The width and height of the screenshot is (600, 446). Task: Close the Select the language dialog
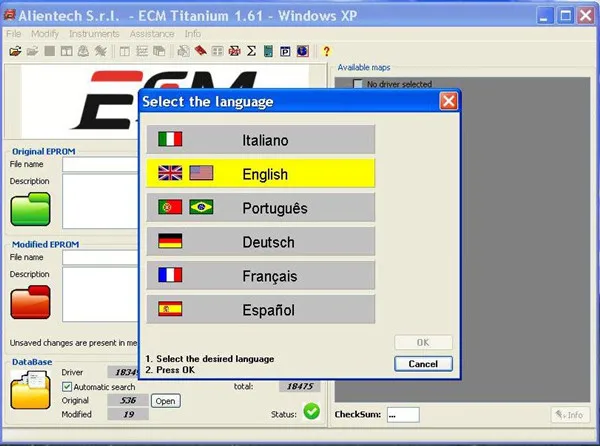pyautogui.click(x=448, y=101)
